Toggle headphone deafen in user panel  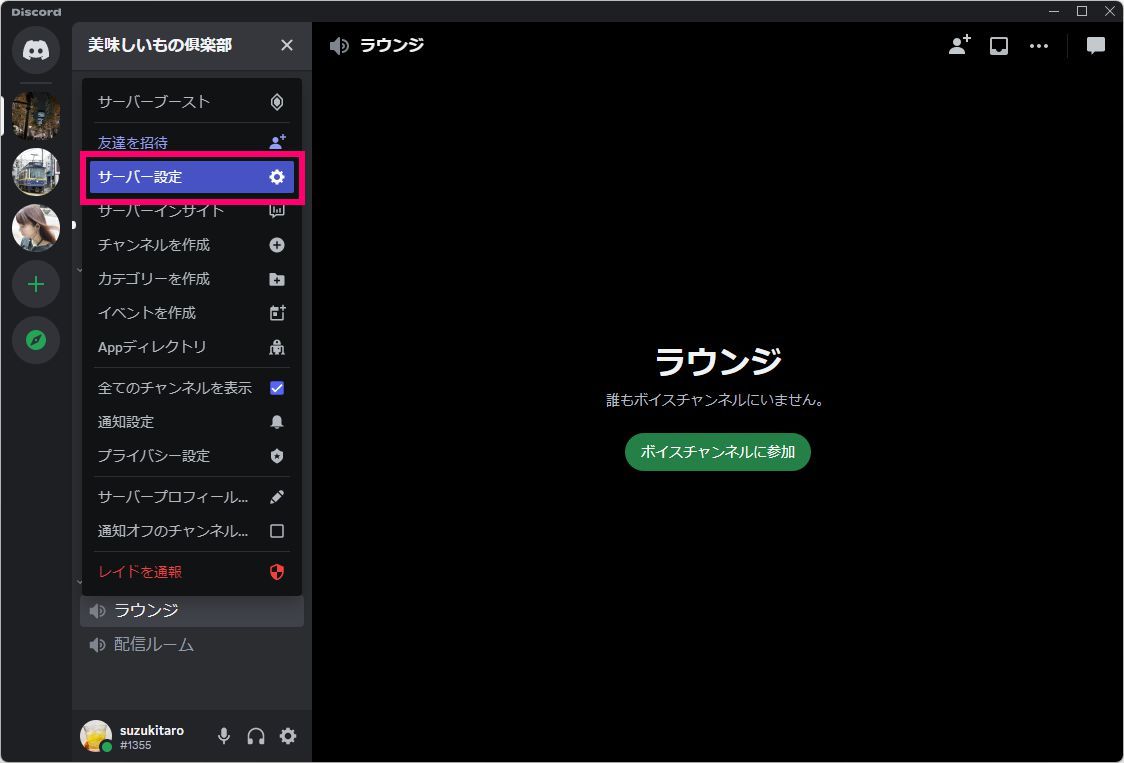pyautogui.click(x=256, y=736)
